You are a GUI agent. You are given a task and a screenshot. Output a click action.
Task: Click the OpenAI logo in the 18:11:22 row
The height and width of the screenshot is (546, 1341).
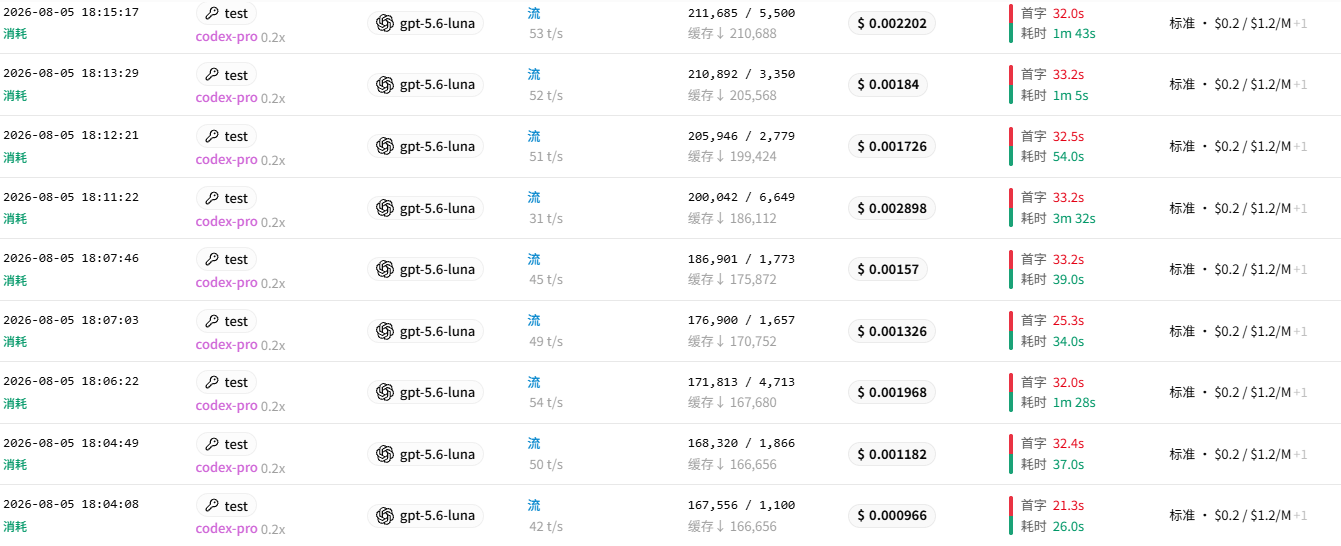tap(385, 208)
